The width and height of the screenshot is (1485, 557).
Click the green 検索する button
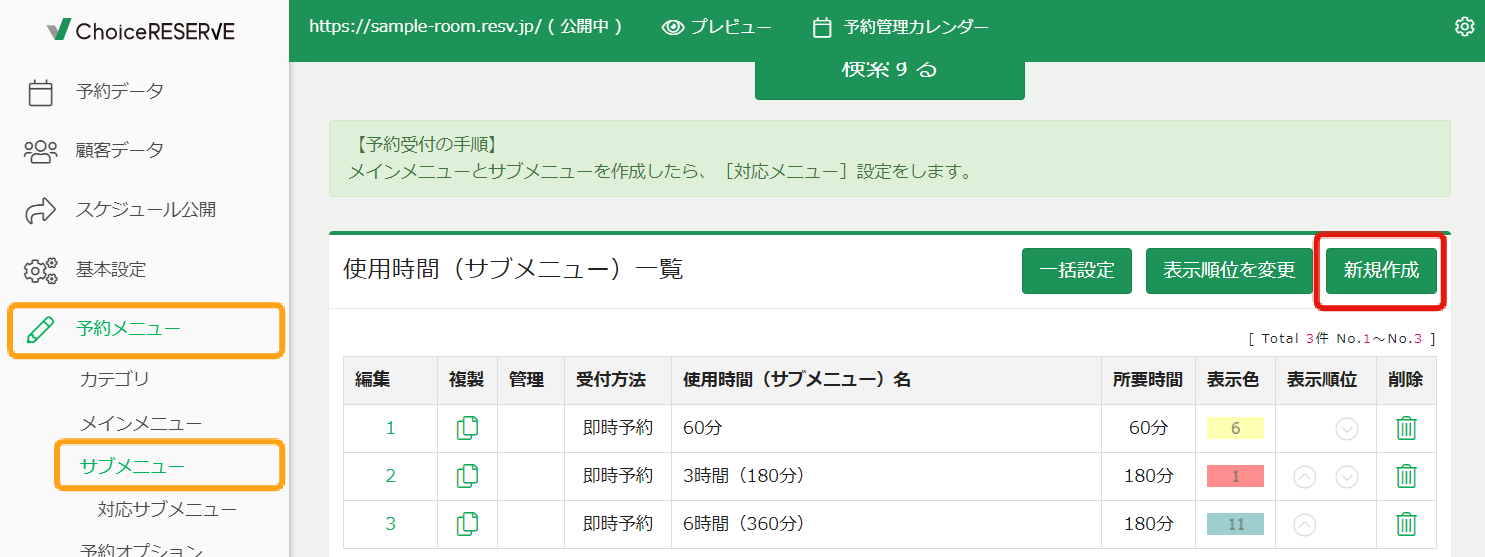coord(890,80)
